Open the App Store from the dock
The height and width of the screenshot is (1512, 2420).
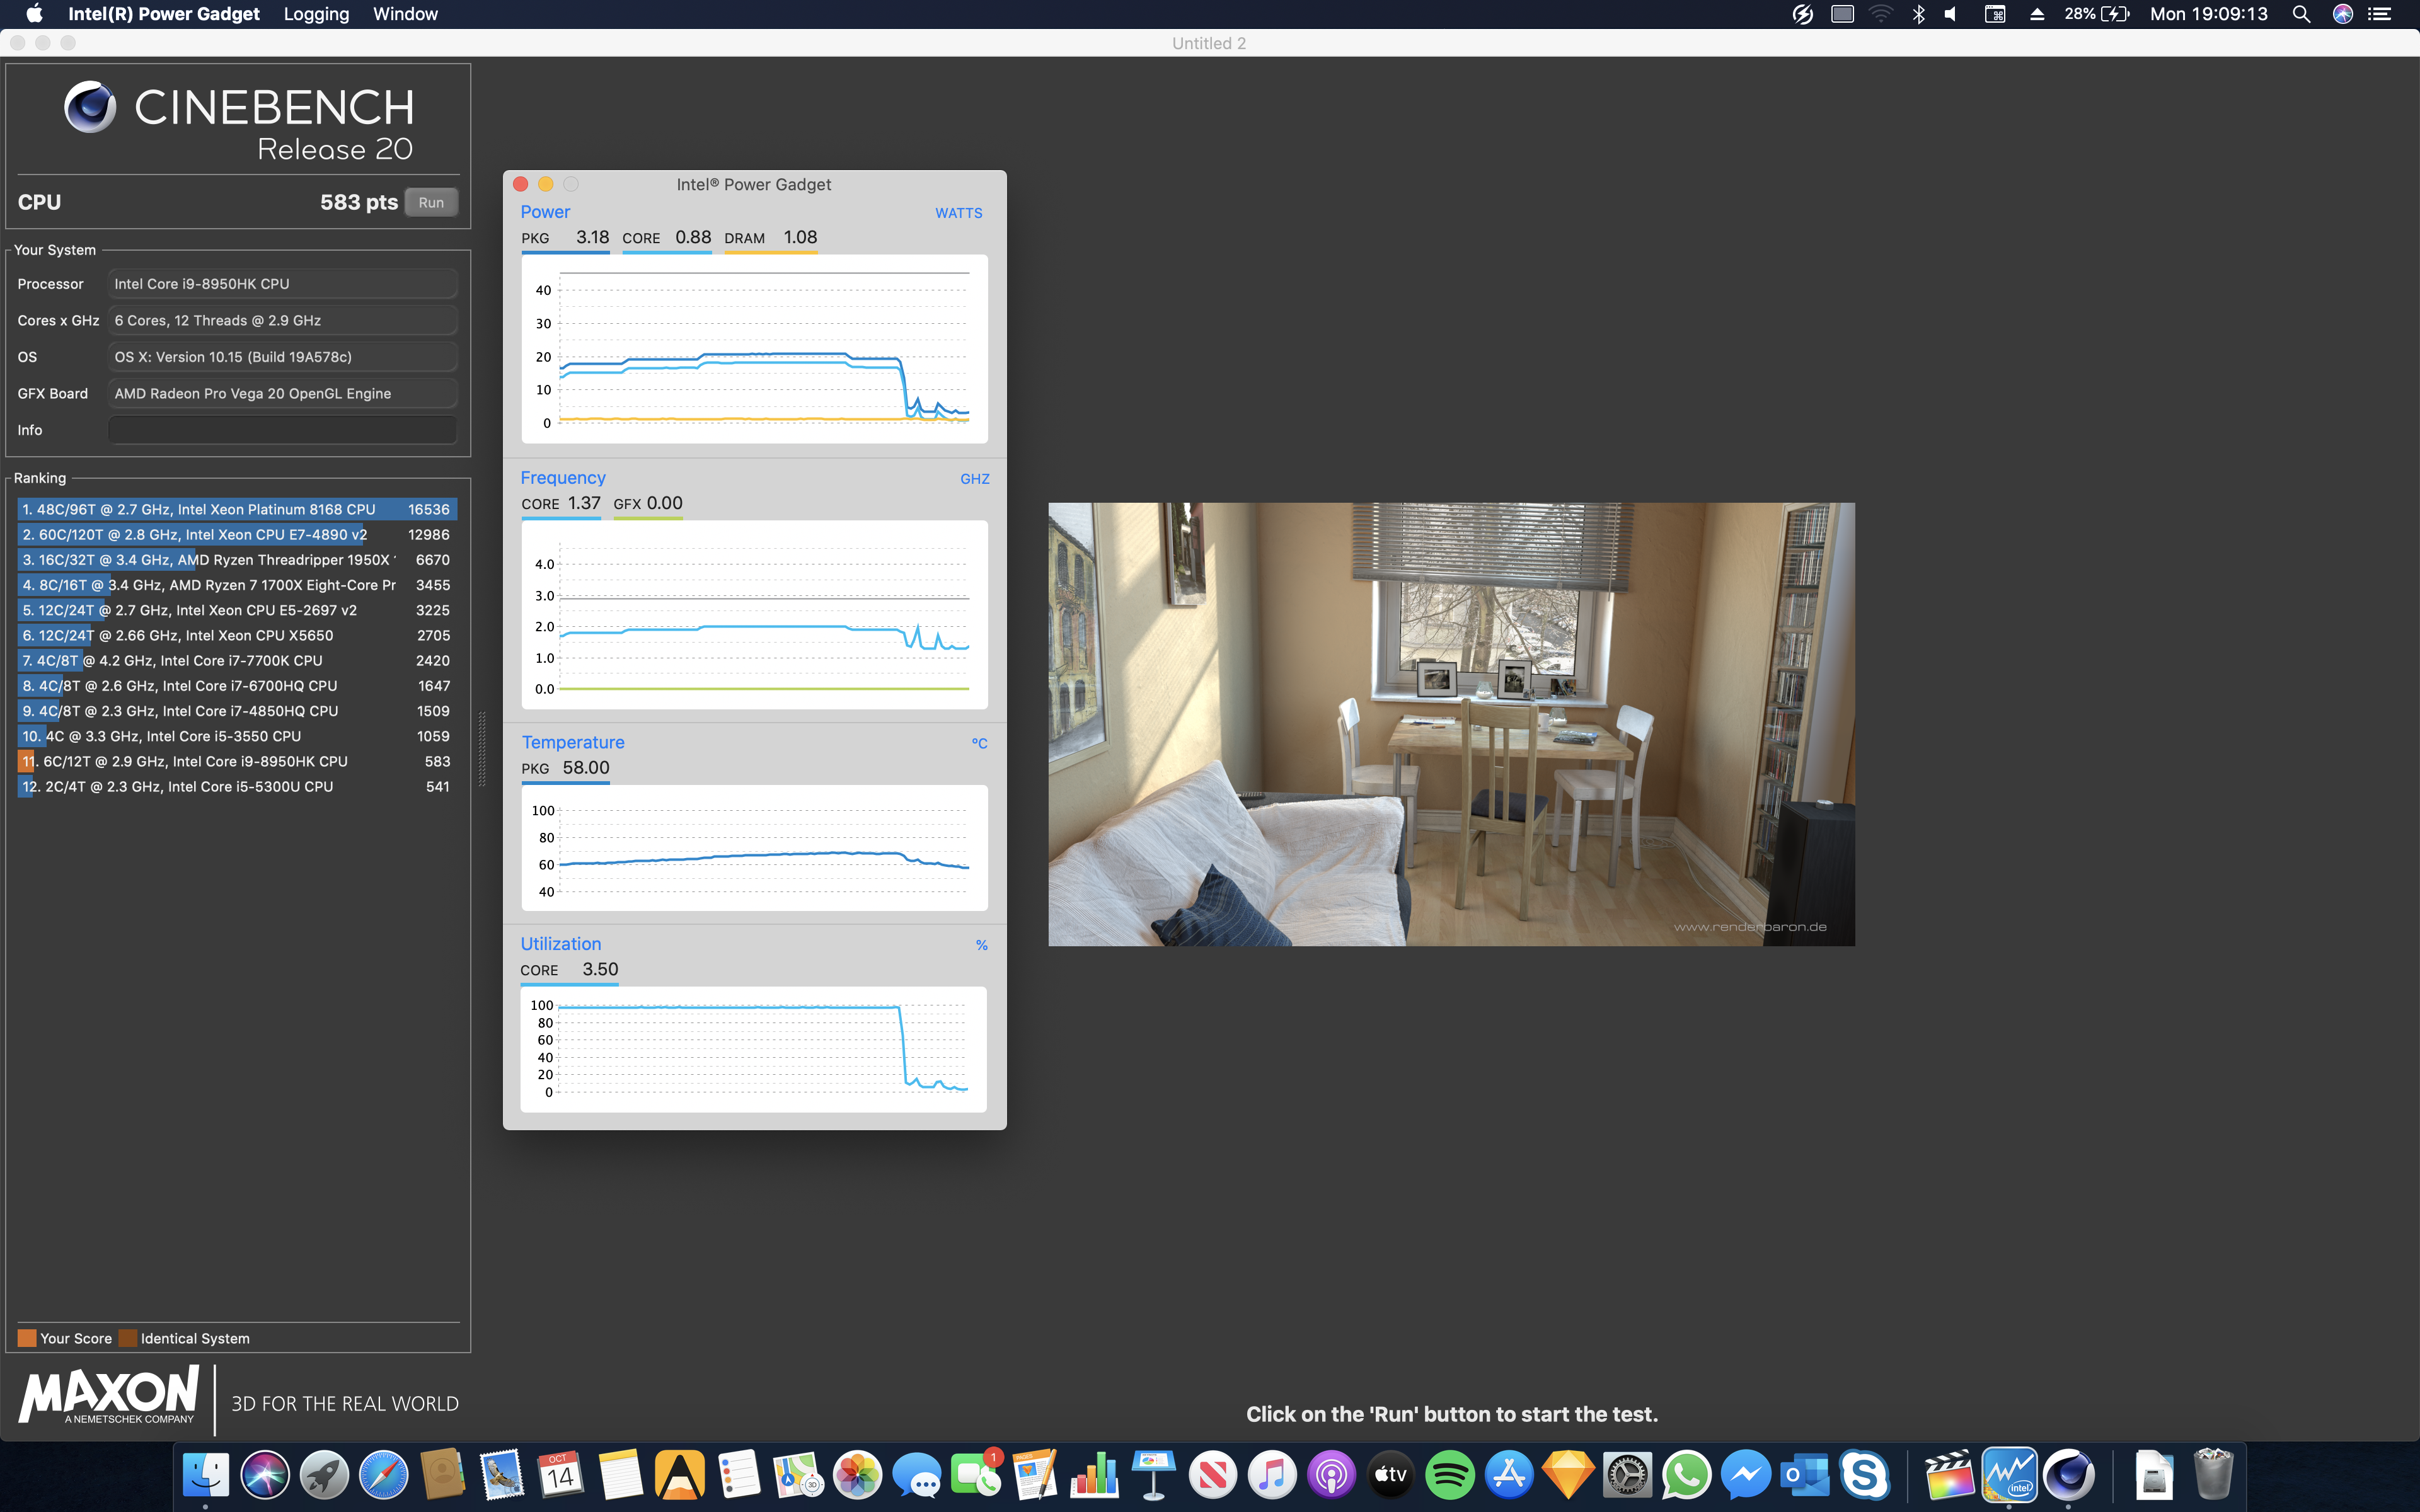[1509, 1475]
